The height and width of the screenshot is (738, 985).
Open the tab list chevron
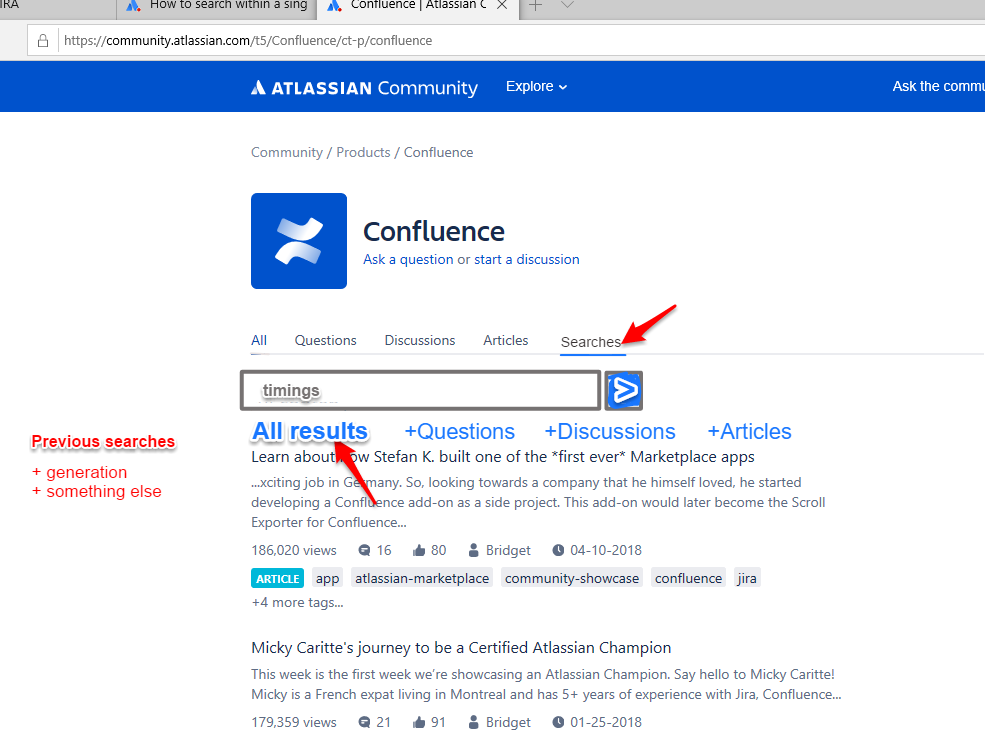[x=567, y=5]
